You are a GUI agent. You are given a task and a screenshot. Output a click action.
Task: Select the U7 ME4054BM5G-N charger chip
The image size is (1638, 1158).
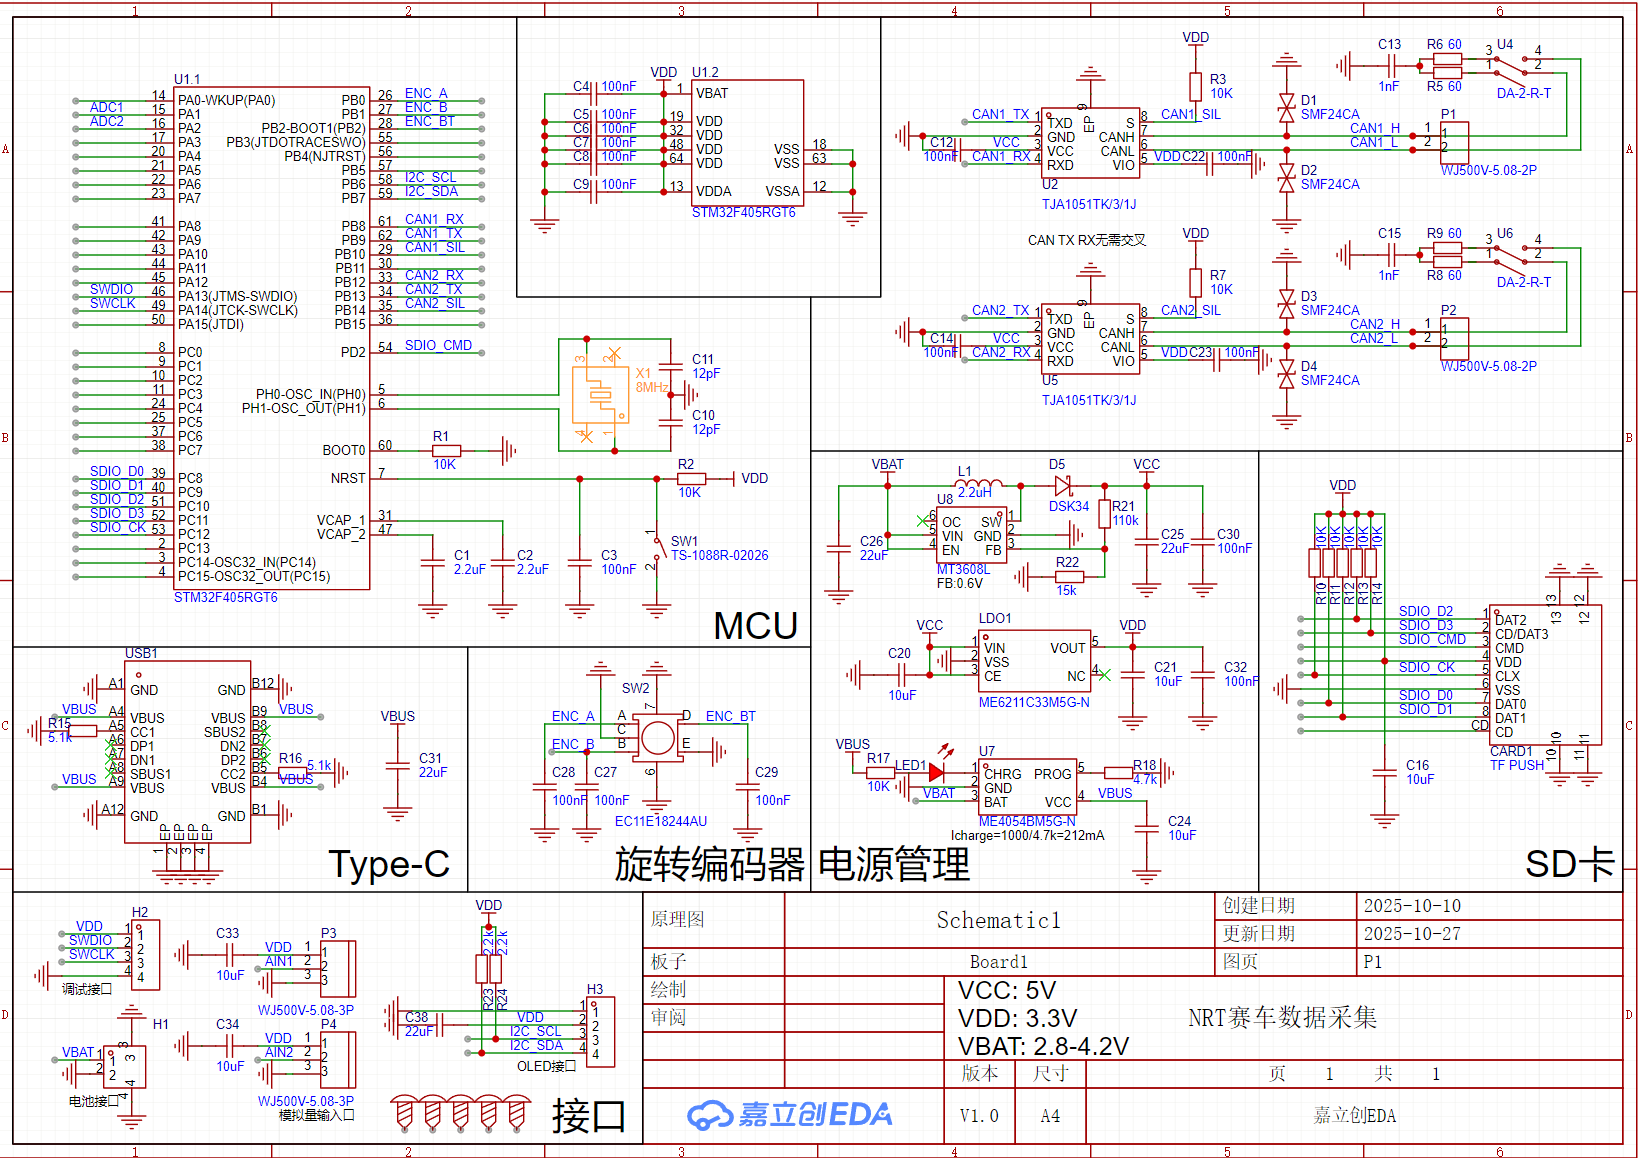[1027, 787]
